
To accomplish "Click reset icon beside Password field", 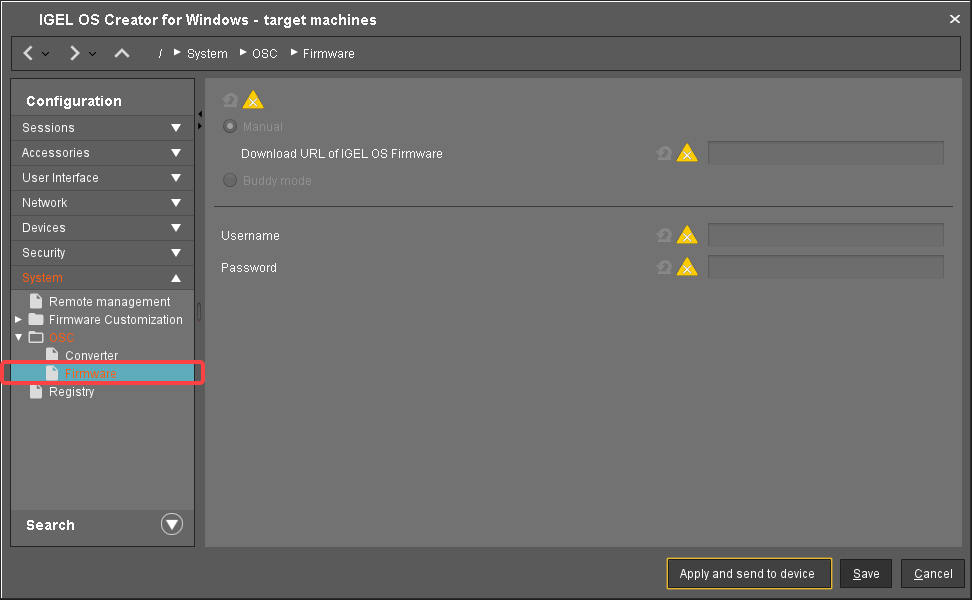I will tap(664, 267).
